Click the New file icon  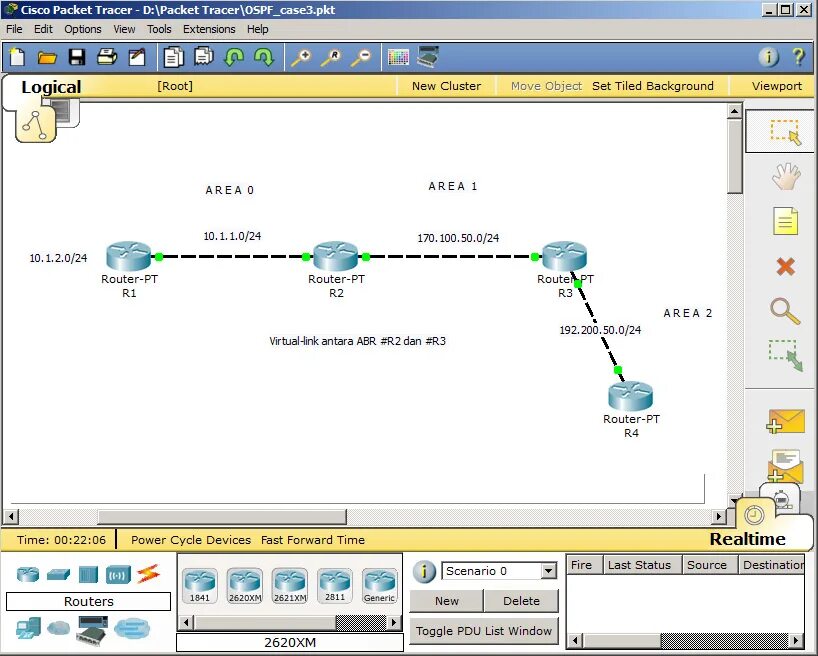(17, 57)
